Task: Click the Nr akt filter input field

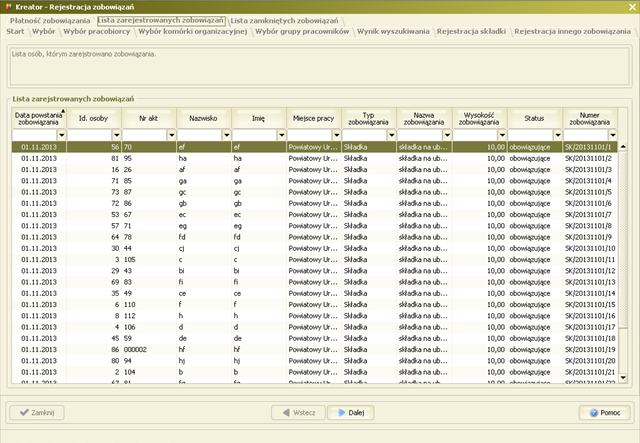Action: [x=145, y=135]
